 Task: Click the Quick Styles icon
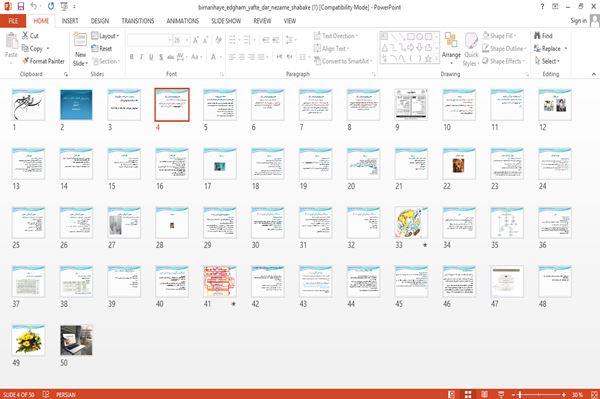coord(471,40)
